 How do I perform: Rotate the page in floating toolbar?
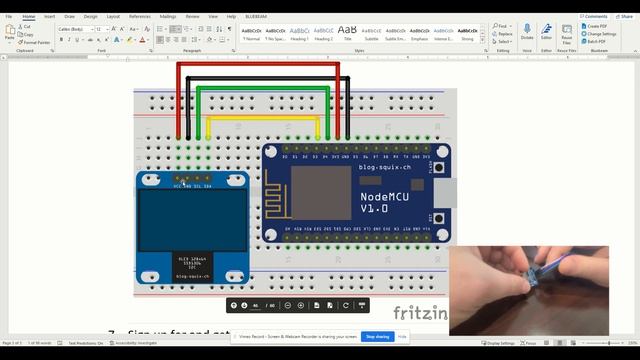346,305
